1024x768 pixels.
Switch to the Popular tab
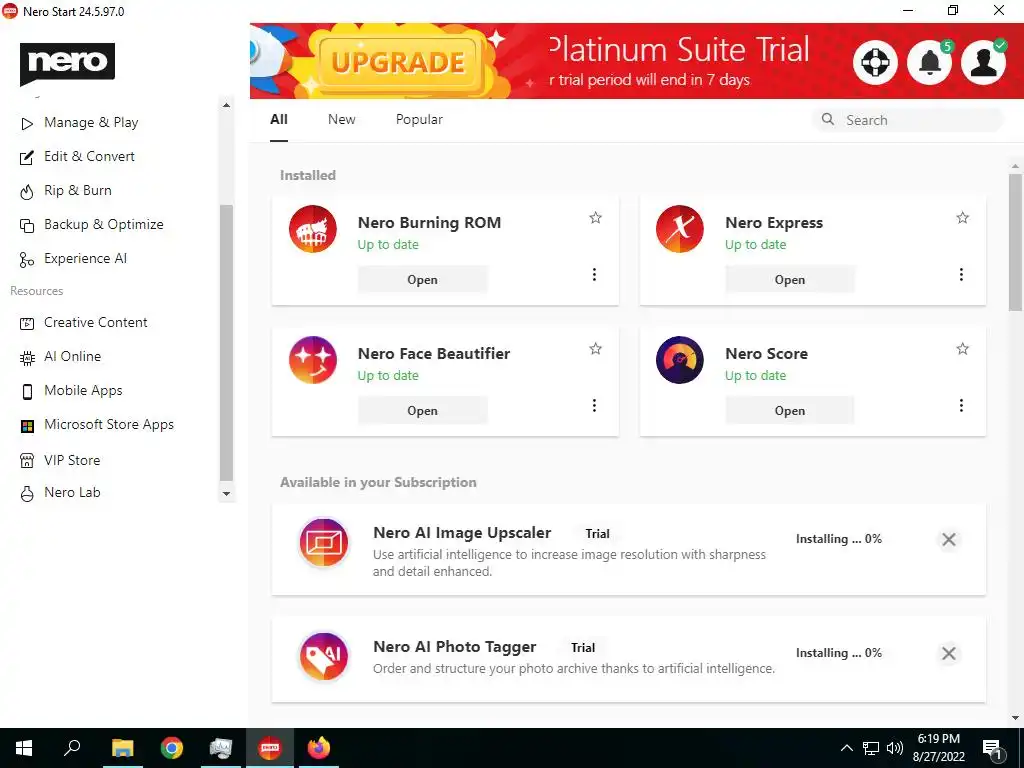(419, 120)
